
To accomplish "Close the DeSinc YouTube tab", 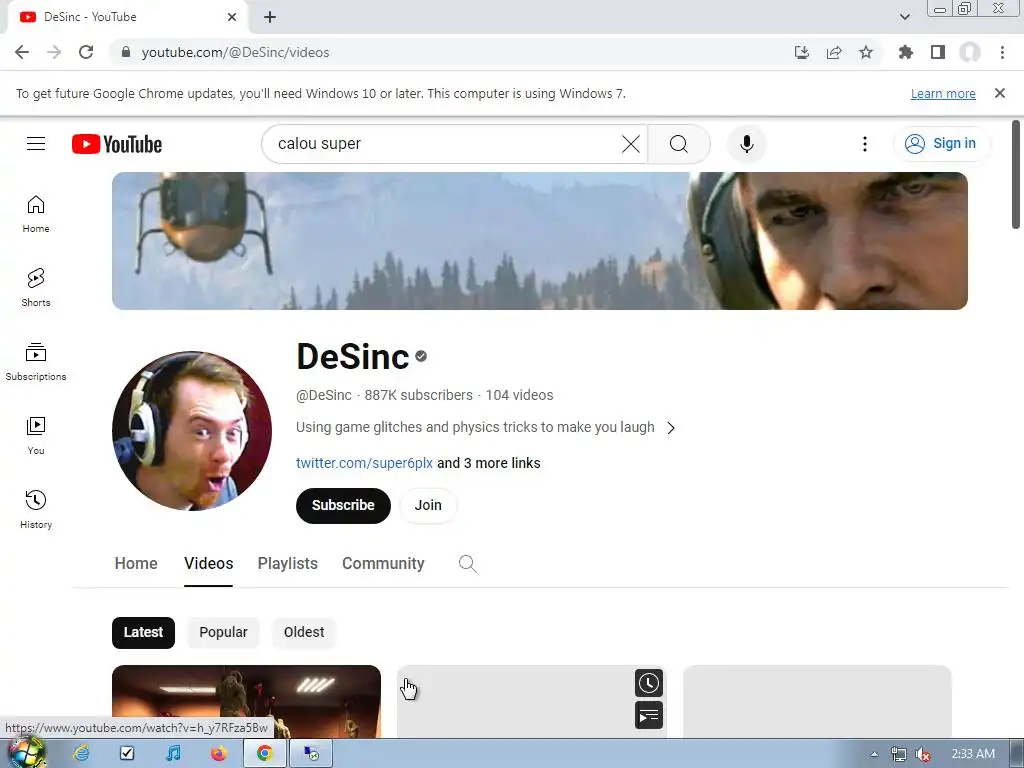I will click(232, 17).
